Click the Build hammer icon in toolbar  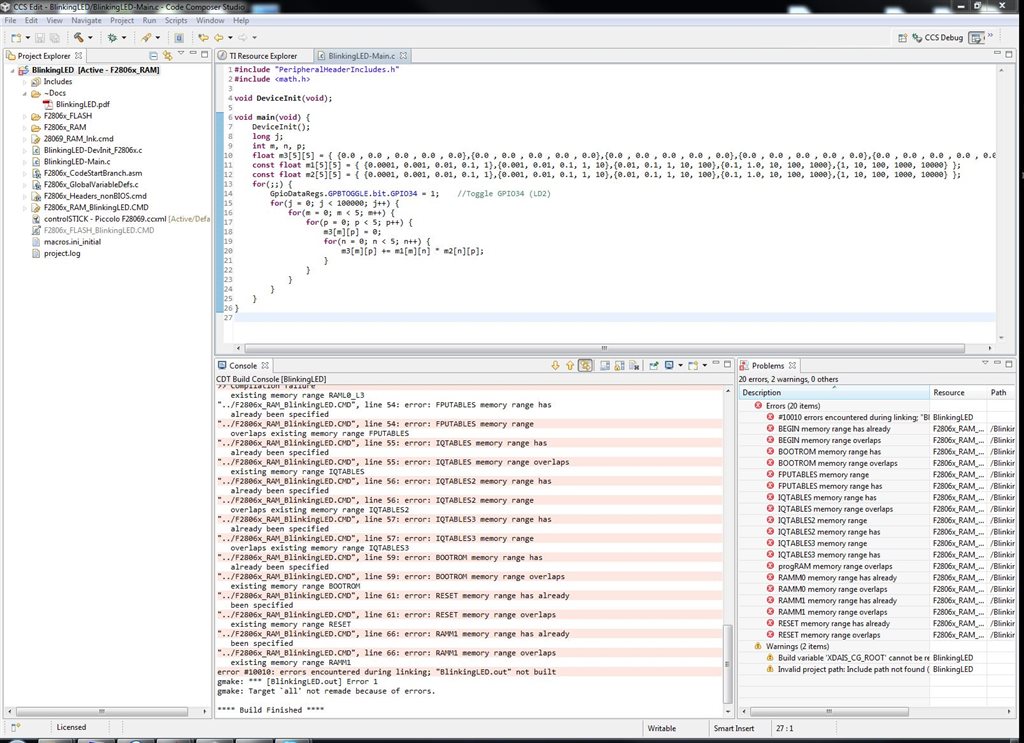[x=78, y=38]
